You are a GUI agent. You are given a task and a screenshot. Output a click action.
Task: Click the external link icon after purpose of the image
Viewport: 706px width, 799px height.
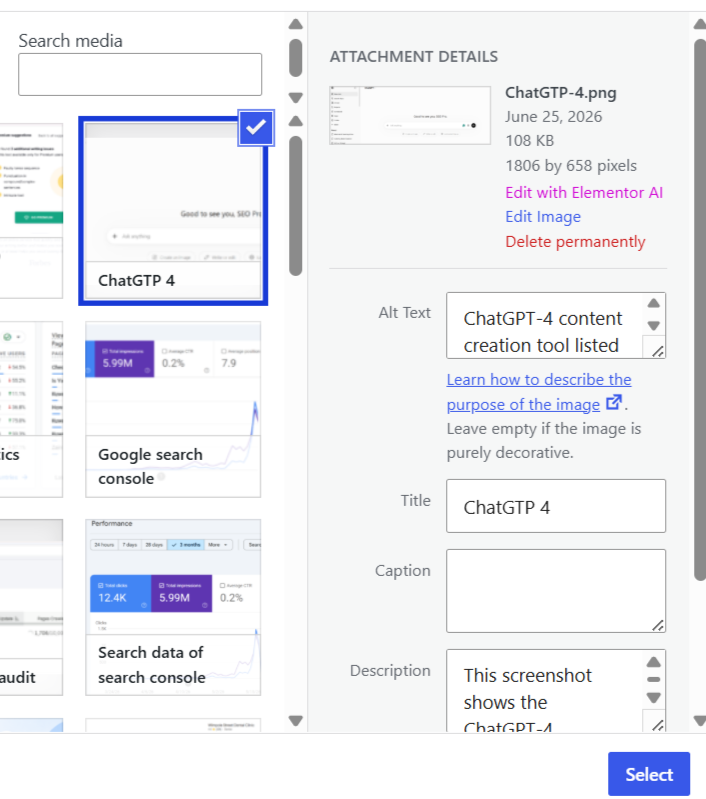(614, 403)
